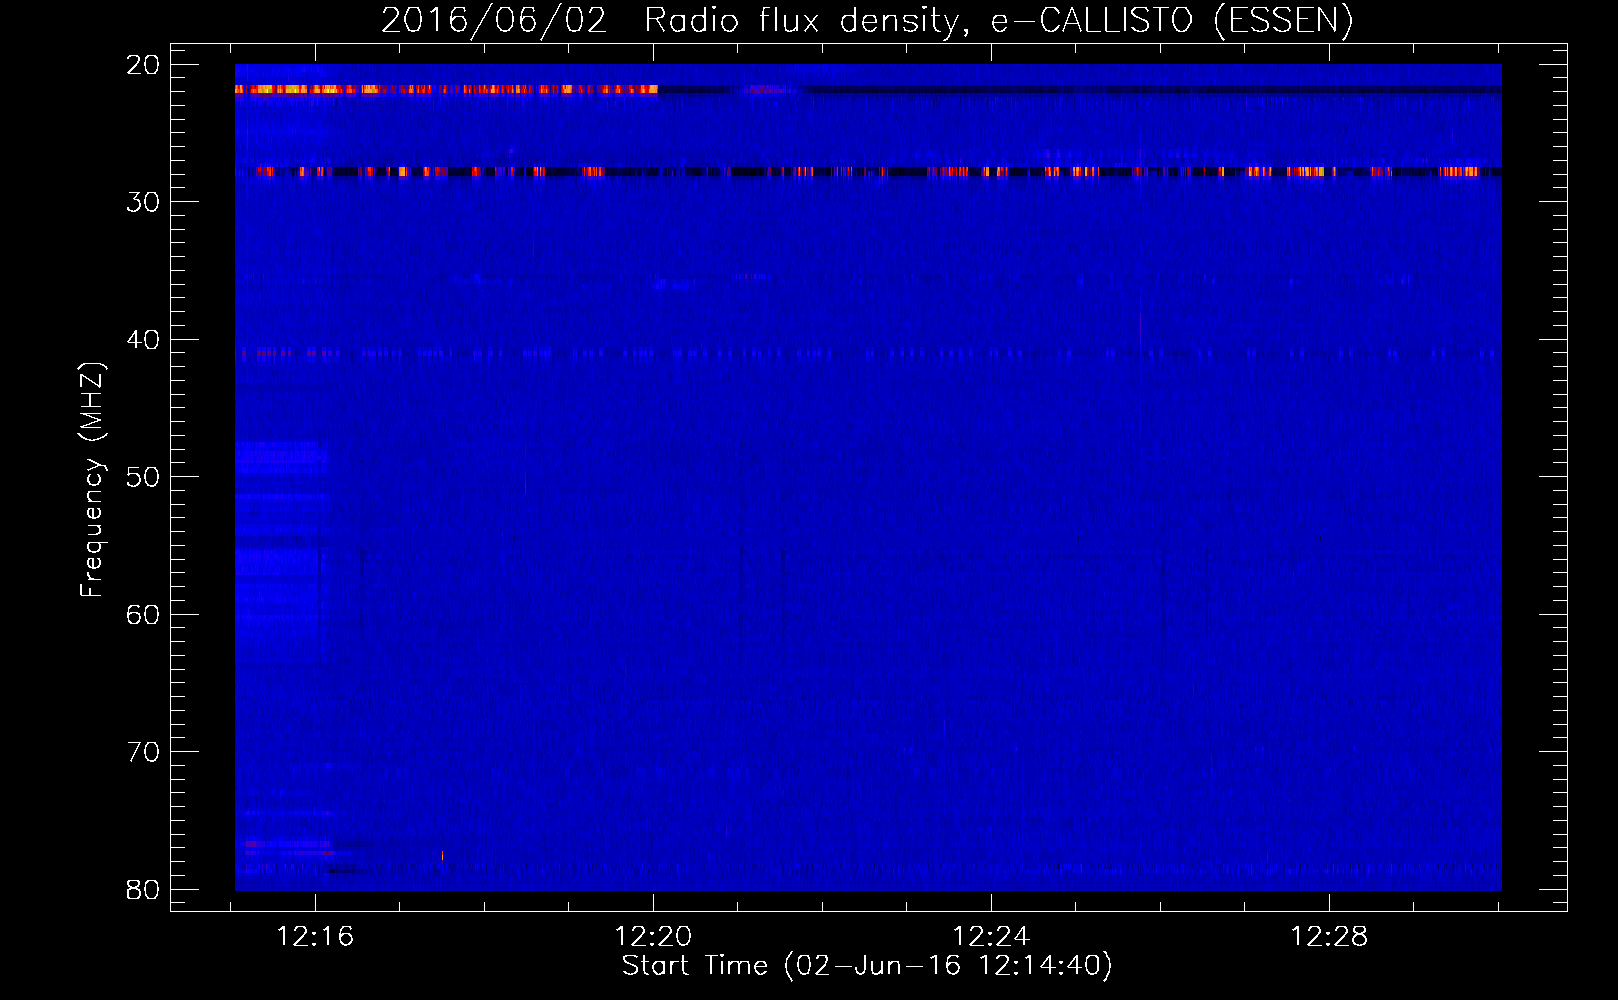Click the 80 frequency tick label
The height and width of the screenshot is (1000, 1618).
coord(143,890)
